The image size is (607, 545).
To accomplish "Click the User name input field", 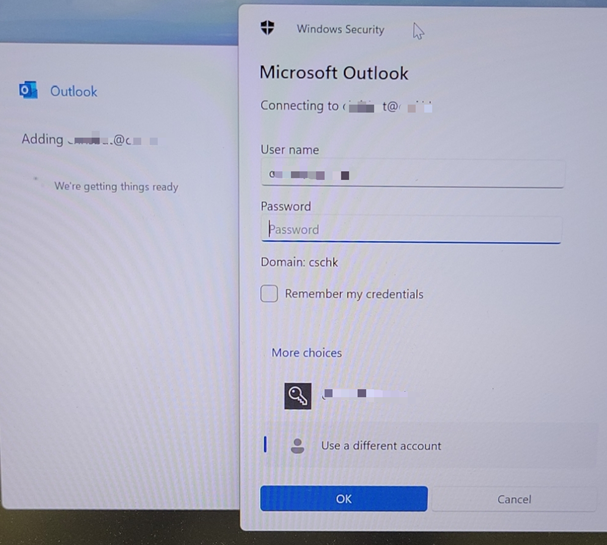I will point(412,174).
